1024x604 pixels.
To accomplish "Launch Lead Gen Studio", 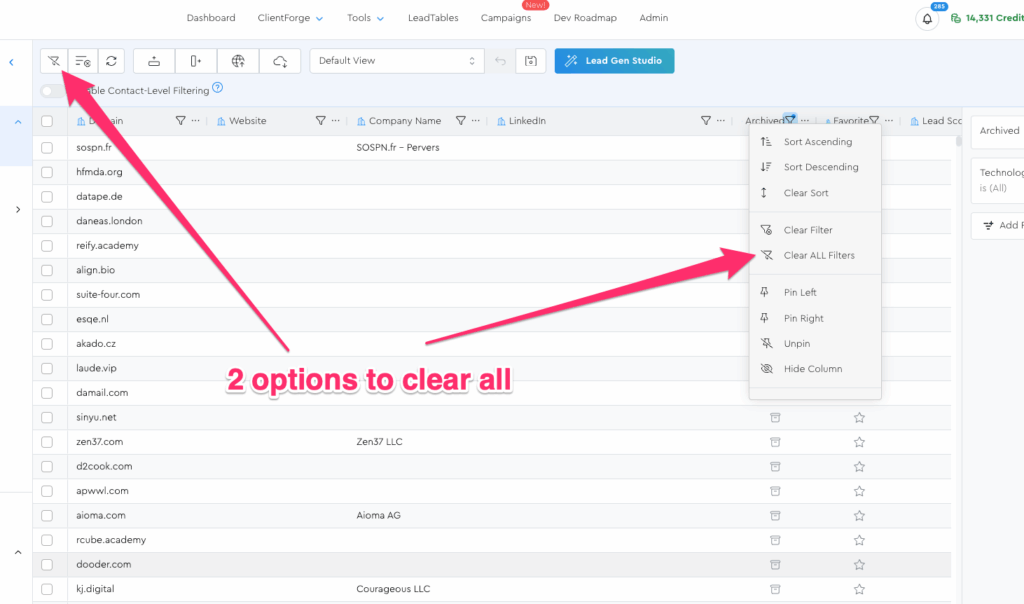I will [x=615, y=61].
